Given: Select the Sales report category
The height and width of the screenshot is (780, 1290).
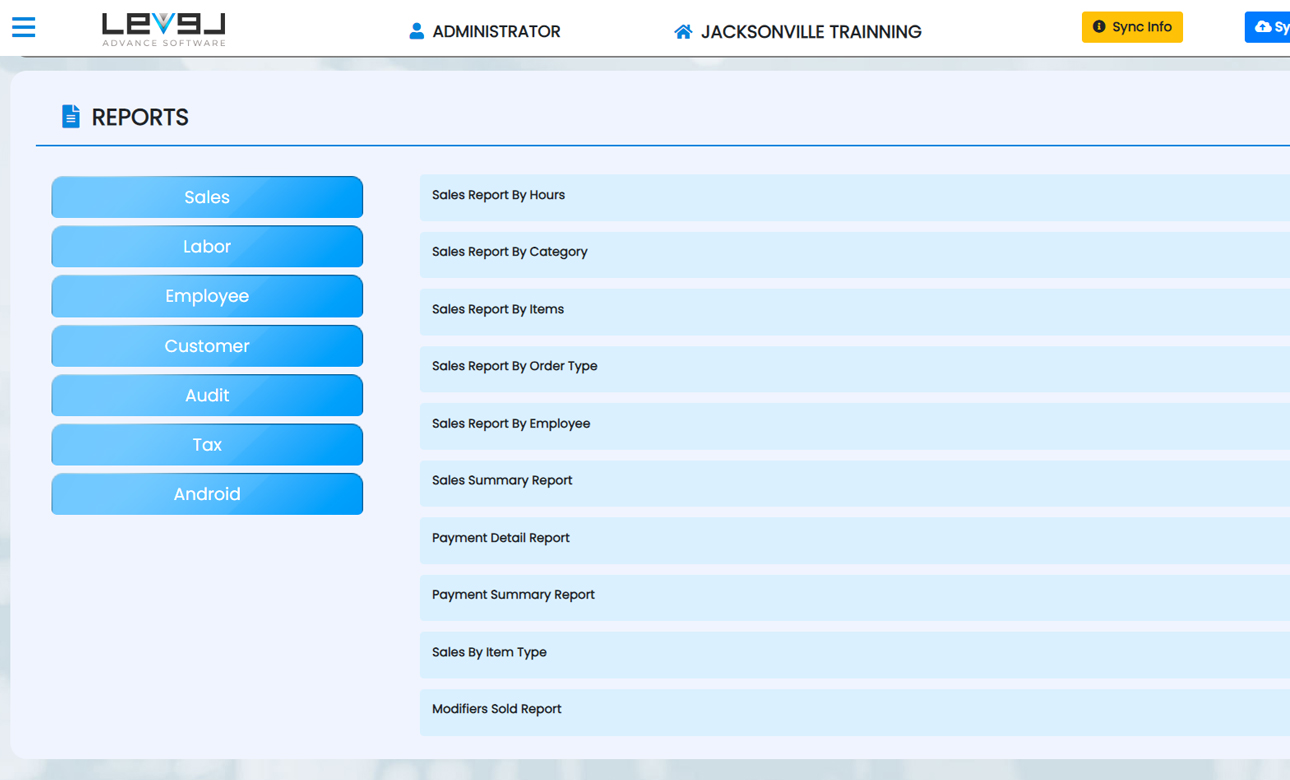Looking at the screenshot, I should click(207, 197).
